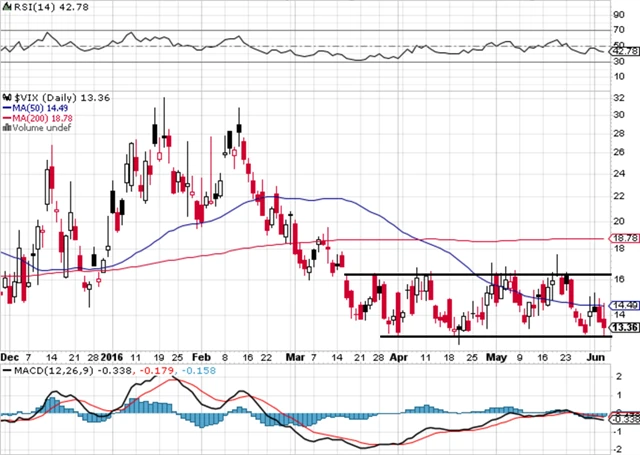
Task: Click the MA(200) 18.78 legend text
Action: (40, 117)
